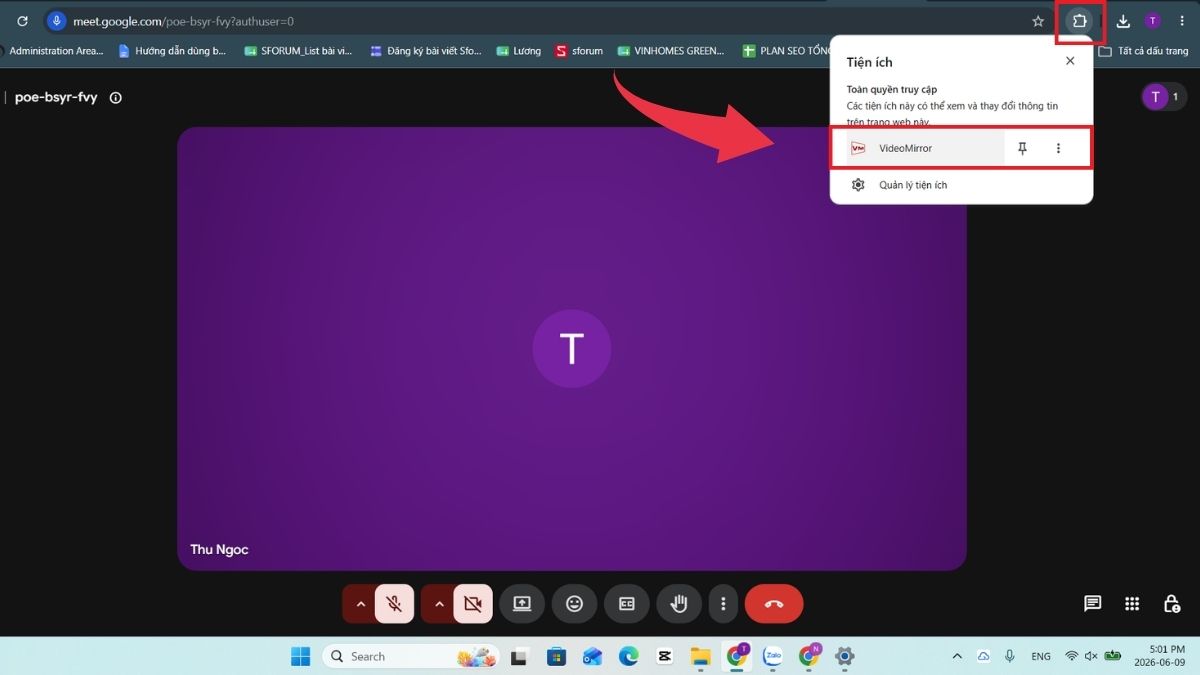1200x675 pixels.
Task: Open clock showing 5:01 PM
Action: (x=1160, y=656)
